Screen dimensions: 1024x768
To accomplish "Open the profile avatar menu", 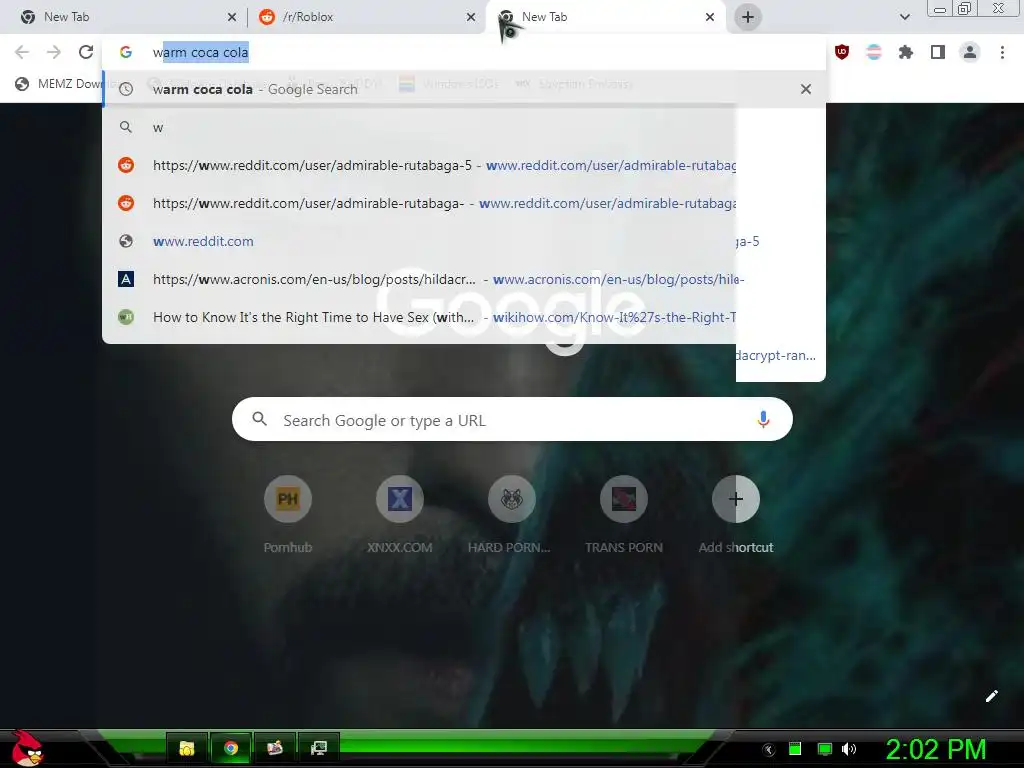I will 970,52.
